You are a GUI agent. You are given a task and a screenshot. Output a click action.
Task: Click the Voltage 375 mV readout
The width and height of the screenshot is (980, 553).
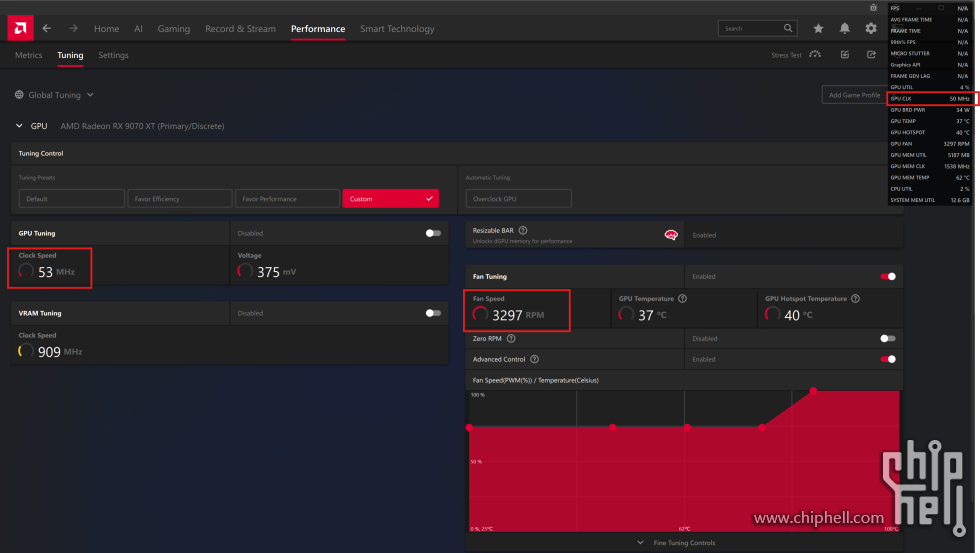268,271
